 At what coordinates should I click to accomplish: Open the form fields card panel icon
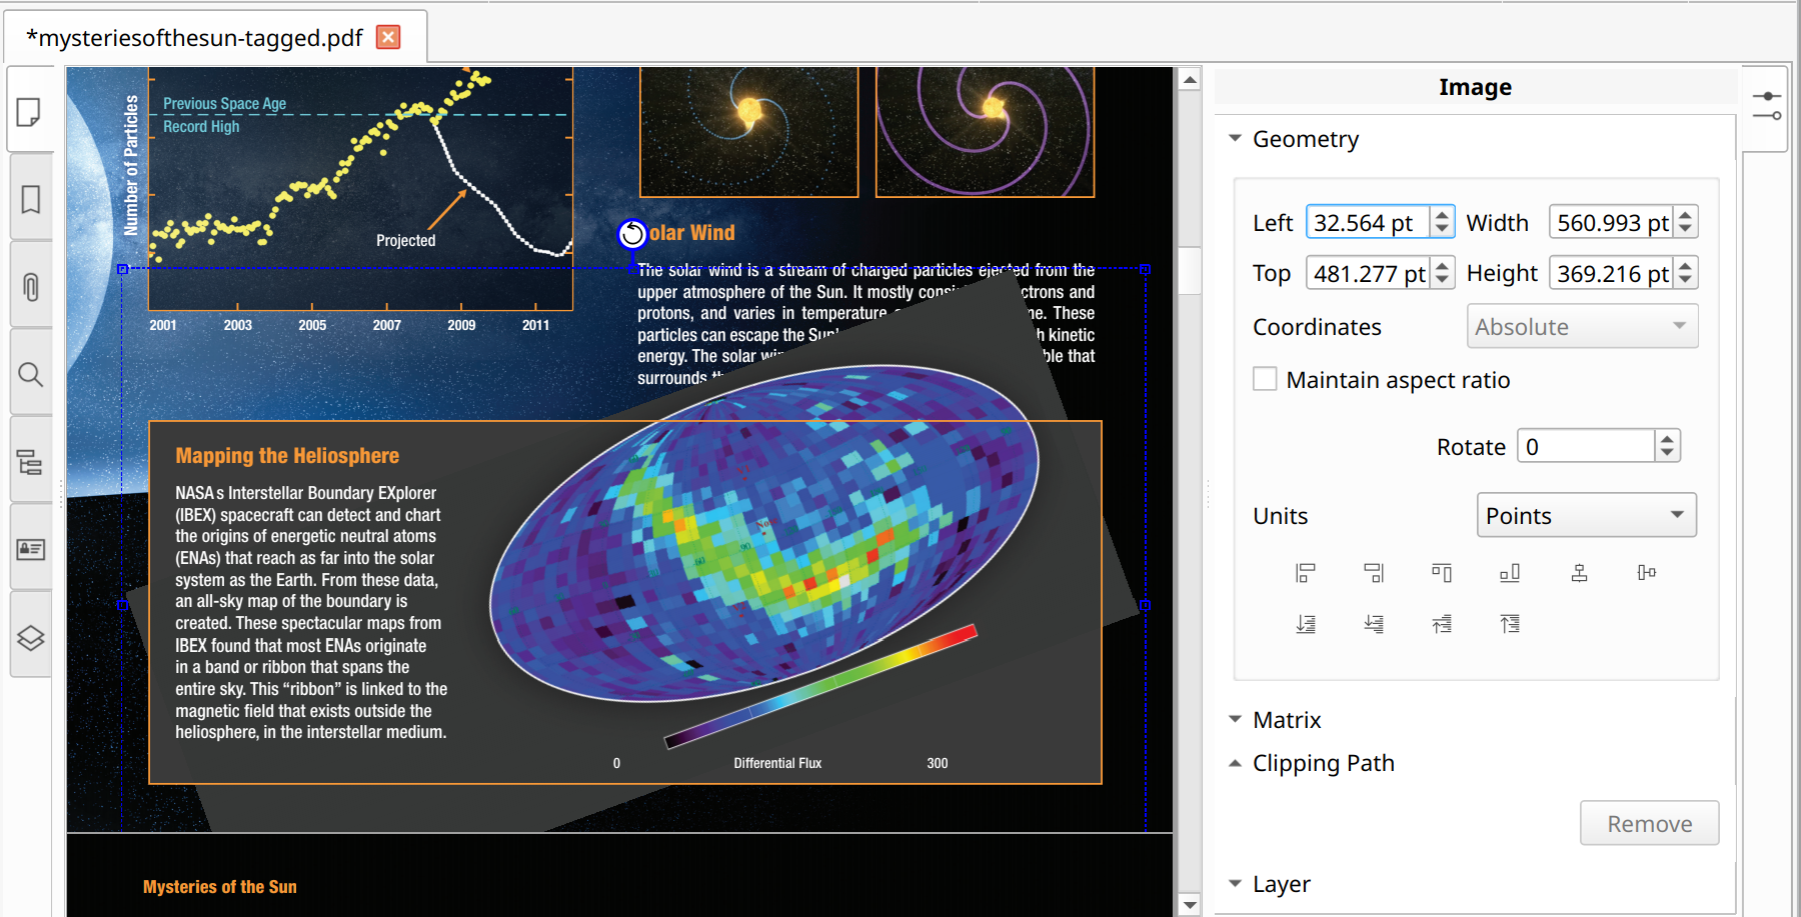point(30,549)
